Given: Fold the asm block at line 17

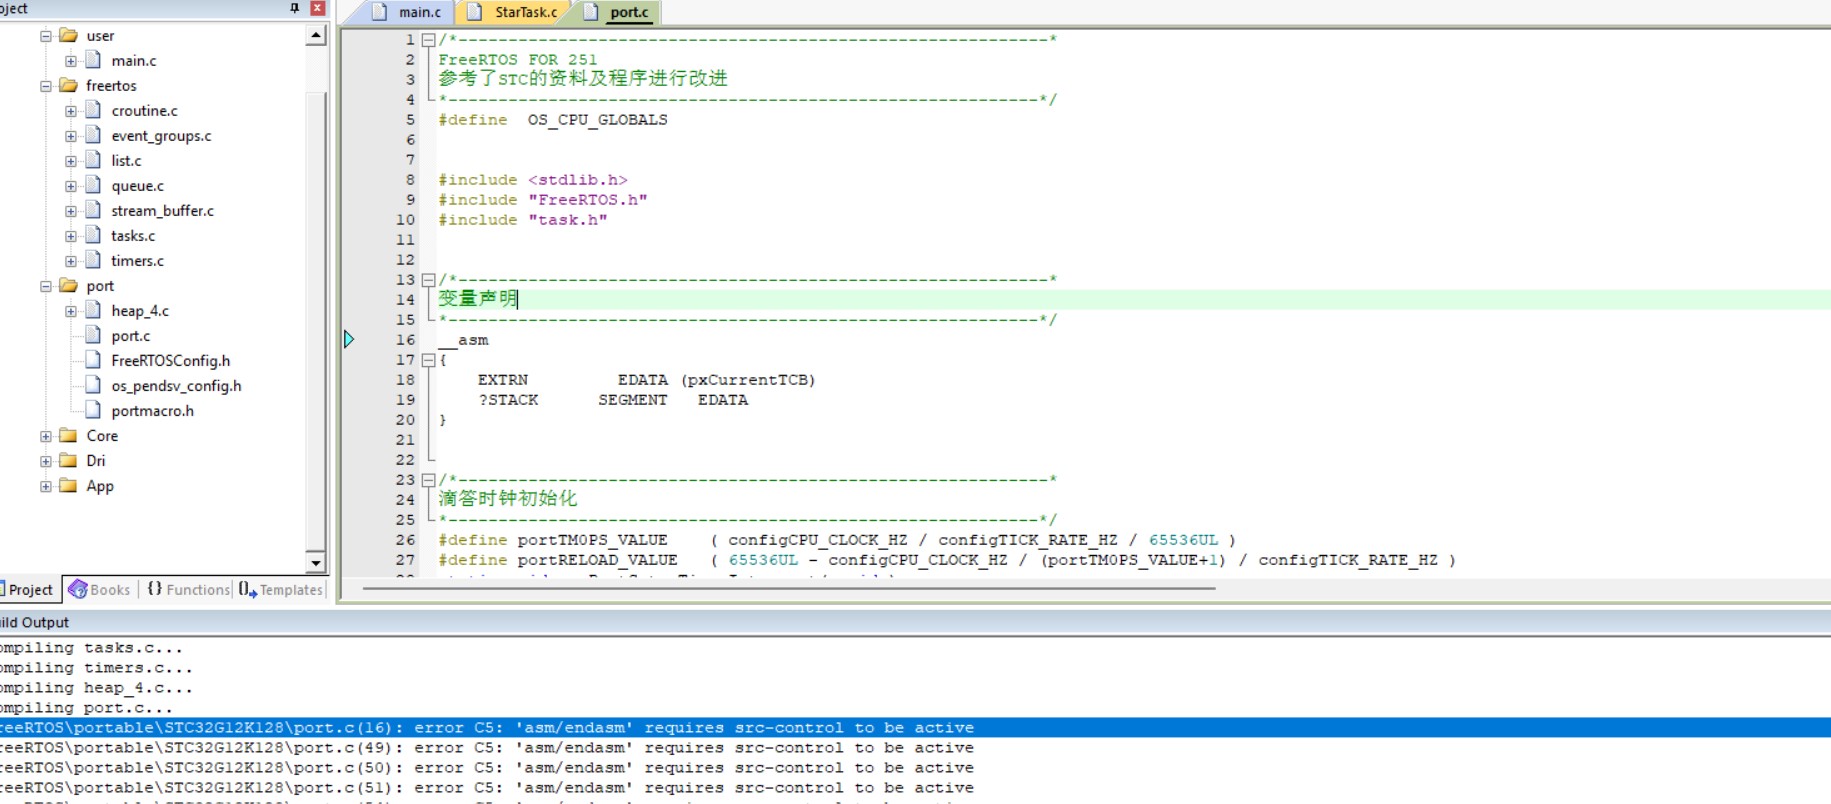Looking at the screenshot, I should click(x=428, y=360).
